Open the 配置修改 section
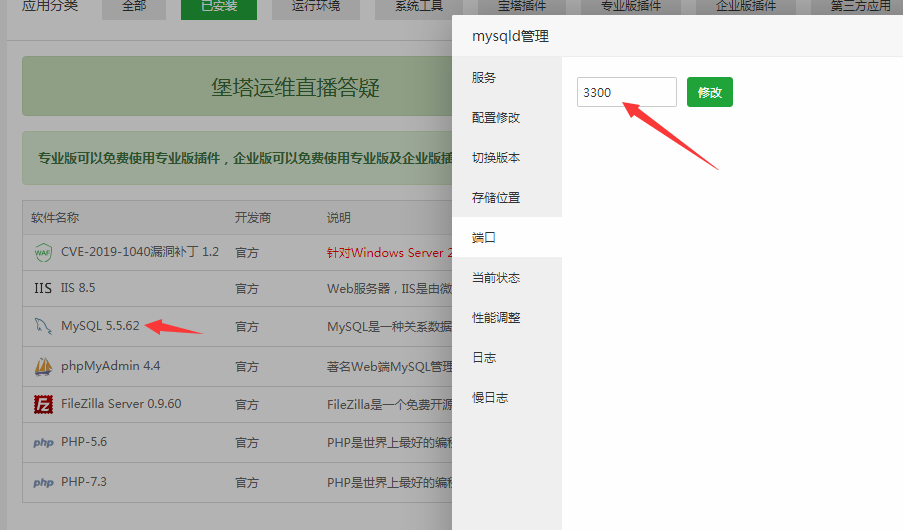The image size is (903, 530). click(x=507, y=118)
